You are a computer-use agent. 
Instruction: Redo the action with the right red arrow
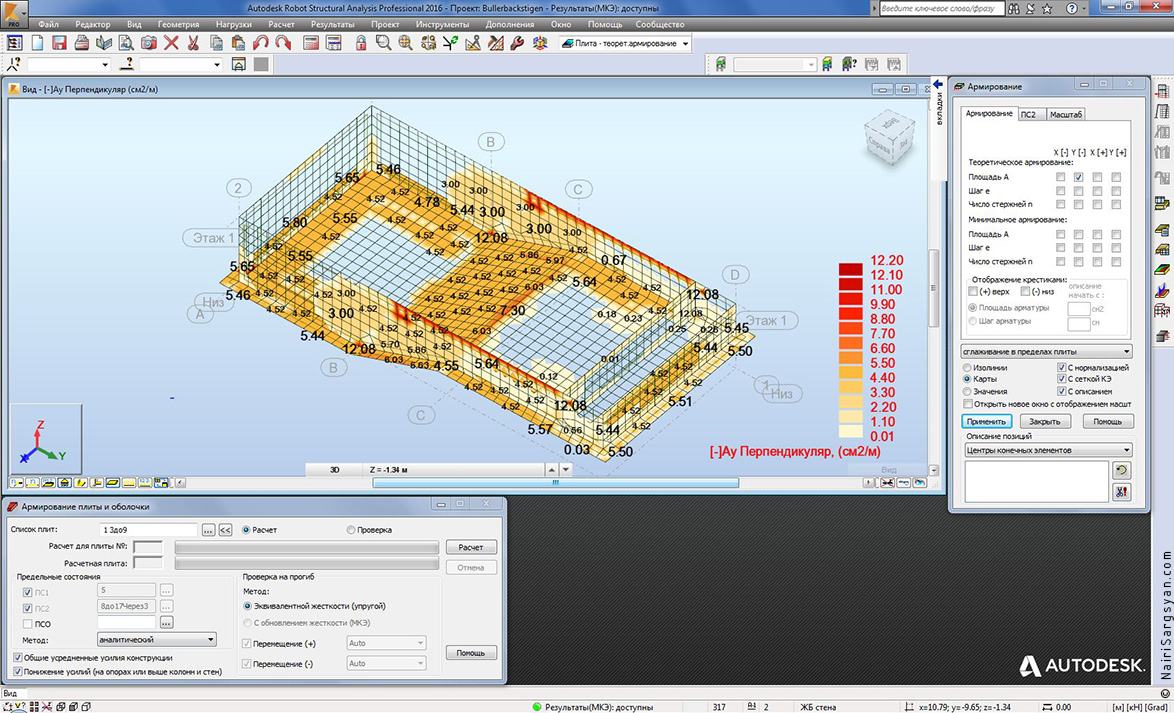pyautogui.click(x=283, y=43)
